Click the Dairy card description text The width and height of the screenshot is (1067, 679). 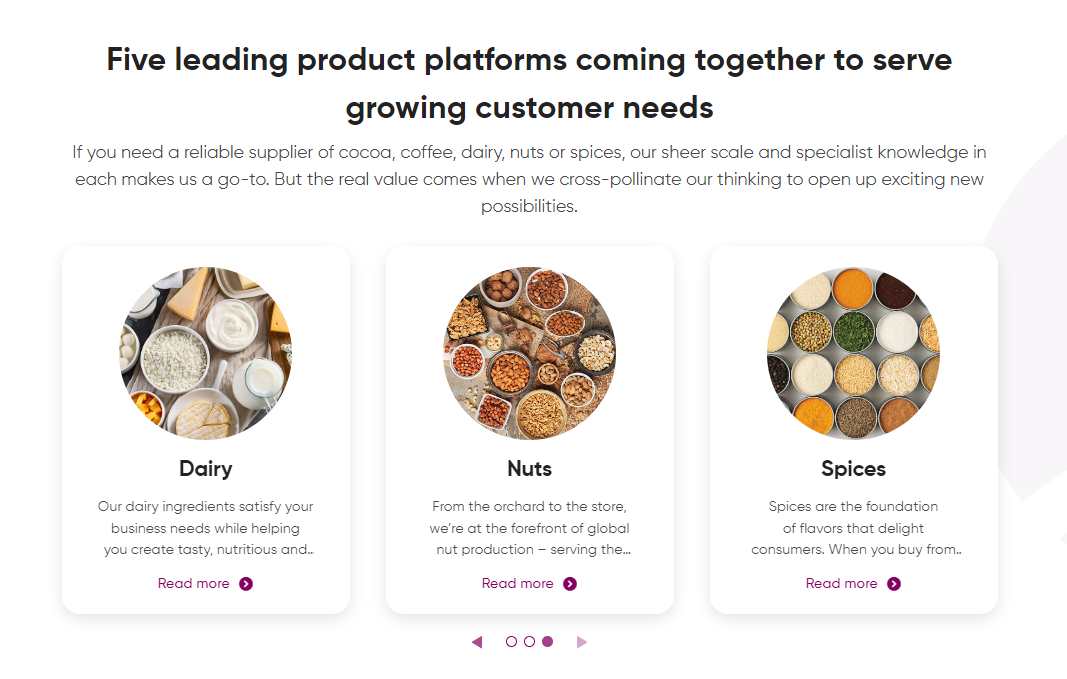(x=206, y=528)
